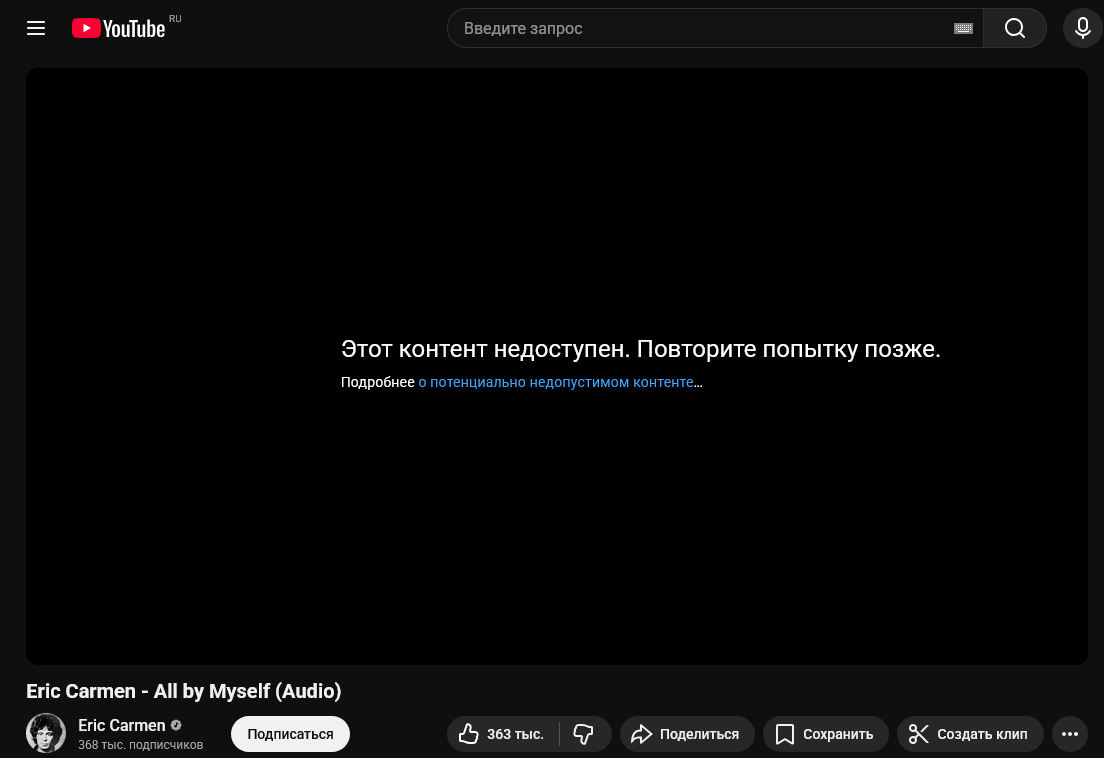Image resolution: width=1104 pixels, height=758 pixels.
Task: Click '368 тыс. подписчиков' text
Action: pyautogui.click(x=140, y=745)
